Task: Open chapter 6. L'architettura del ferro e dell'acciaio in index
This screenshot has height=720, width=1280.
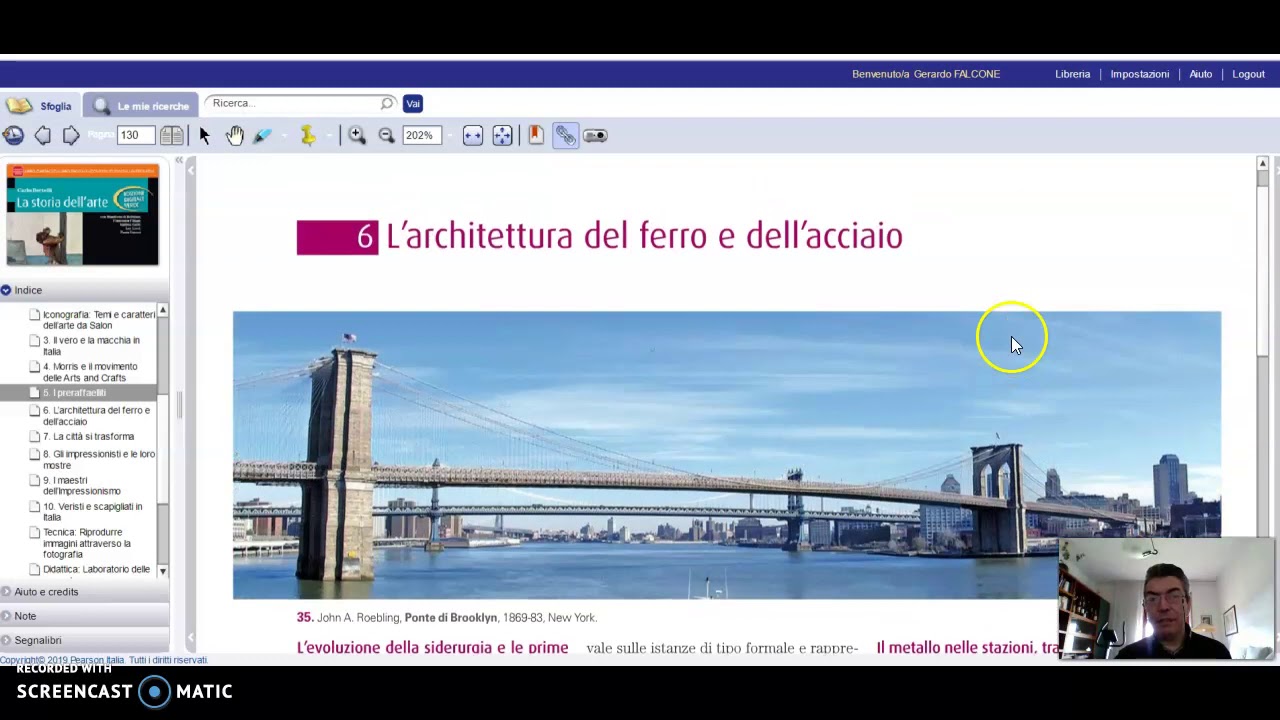Action: click(x=92, y=416)
